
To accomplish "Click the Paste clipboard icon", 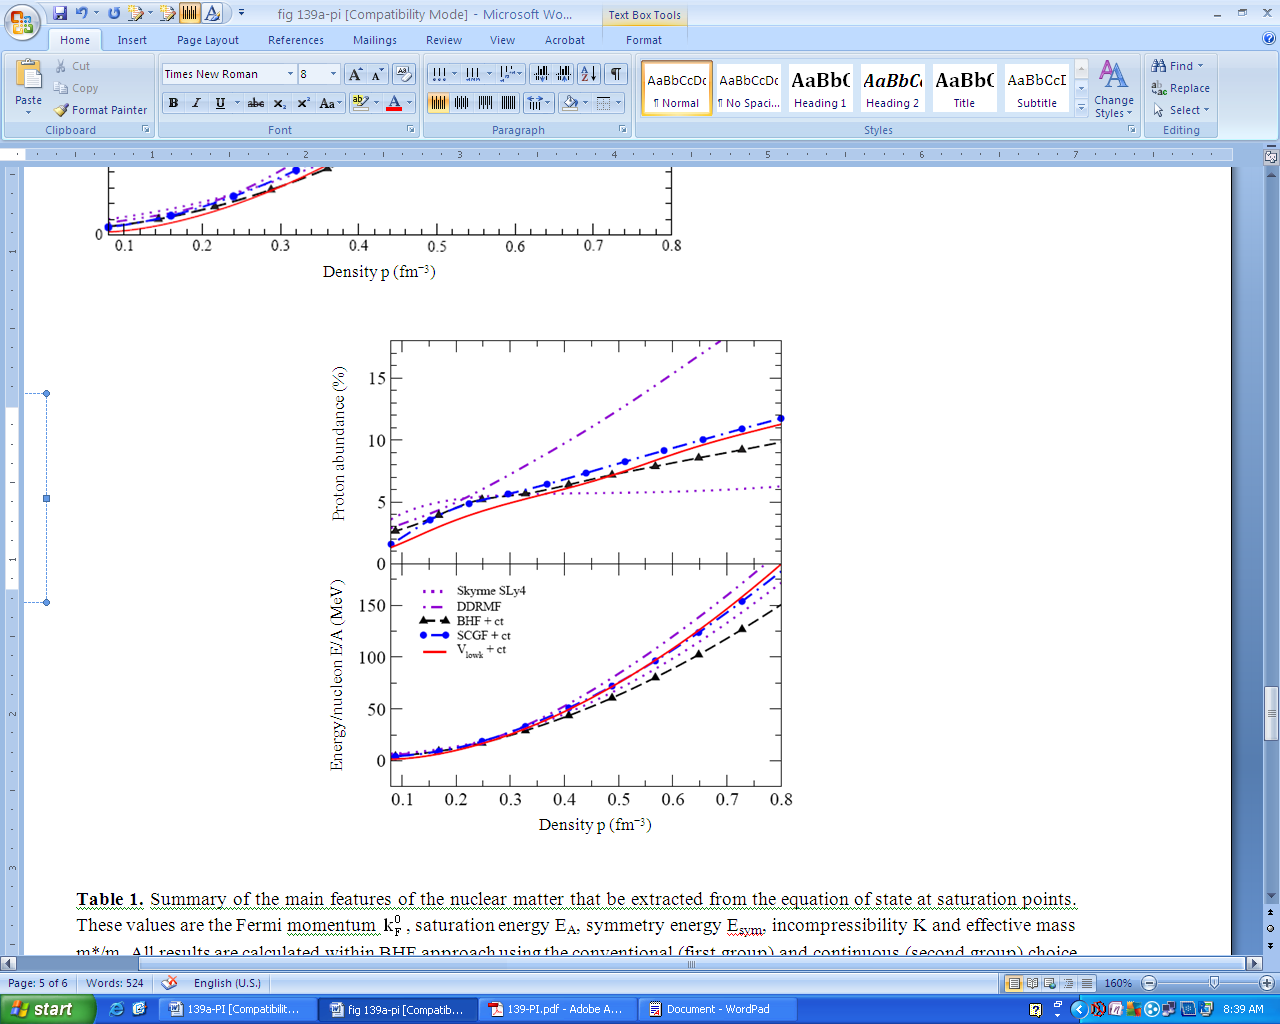I will pos(29,76).
